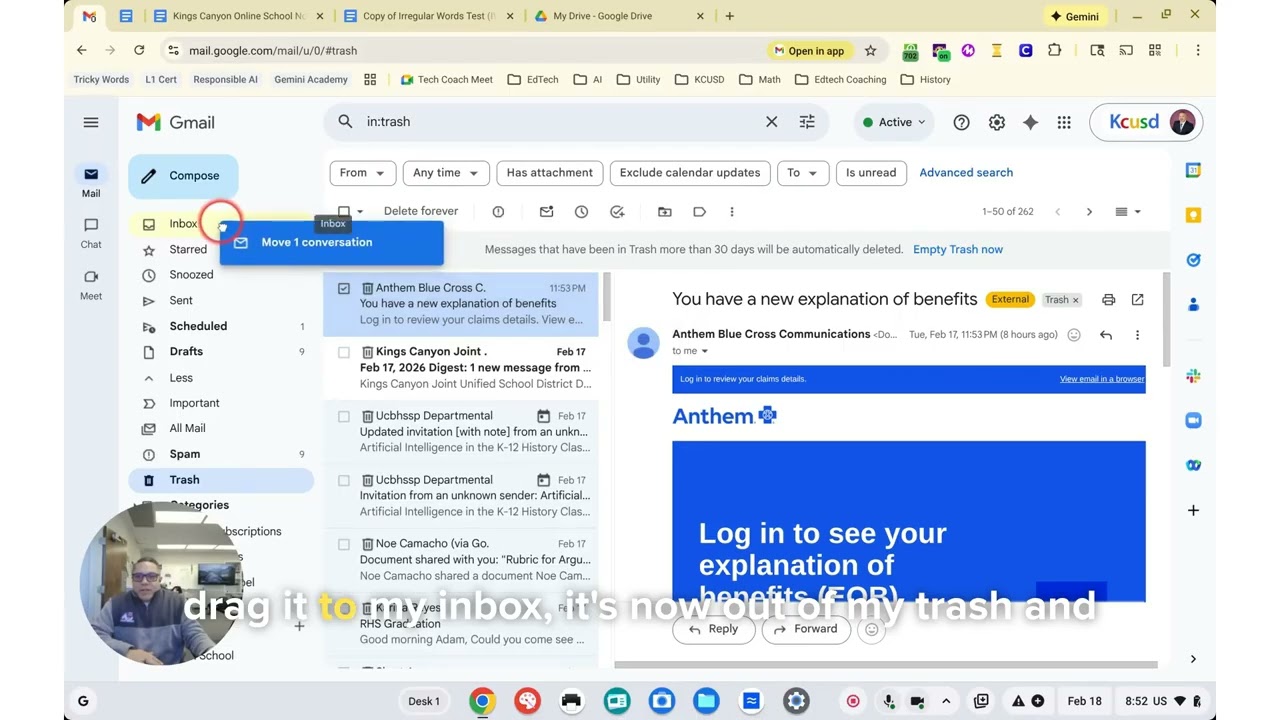Open search options filter sliders icon
Viewport: 1280px width, 720px height.
click(807, 122)
